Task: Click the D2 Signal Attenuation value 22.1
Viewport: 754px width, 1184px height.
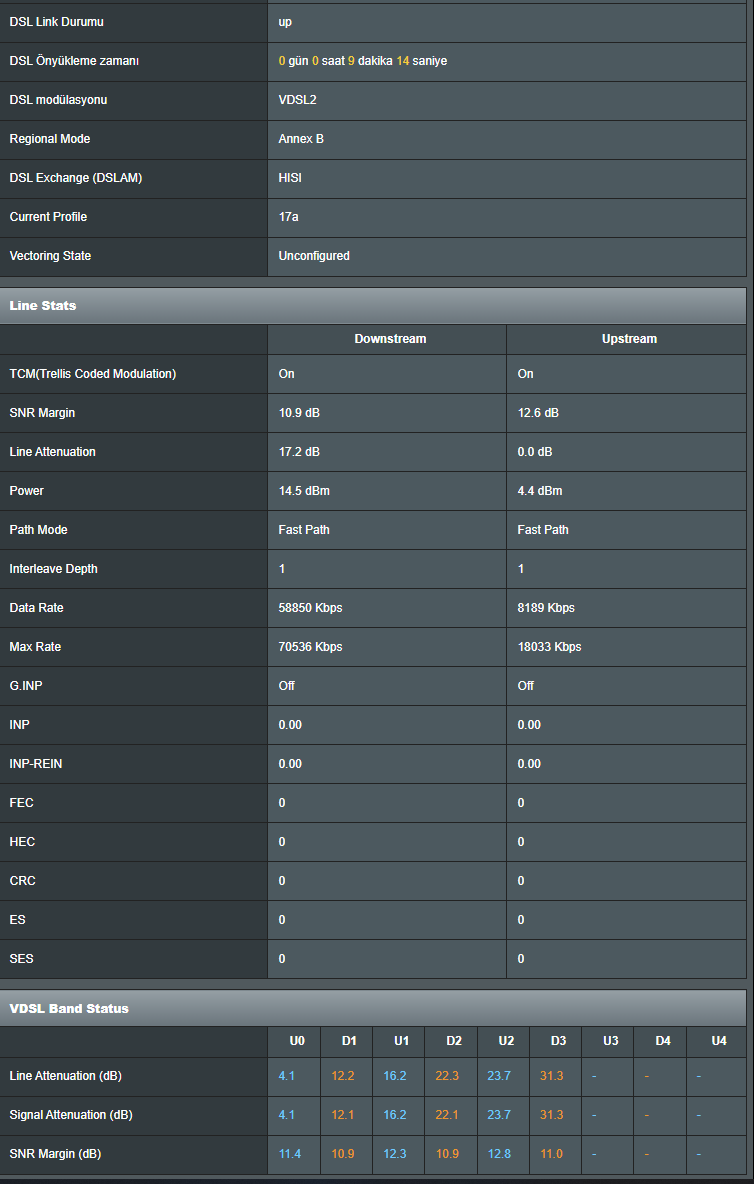Action: click(x=447, y=1115)
